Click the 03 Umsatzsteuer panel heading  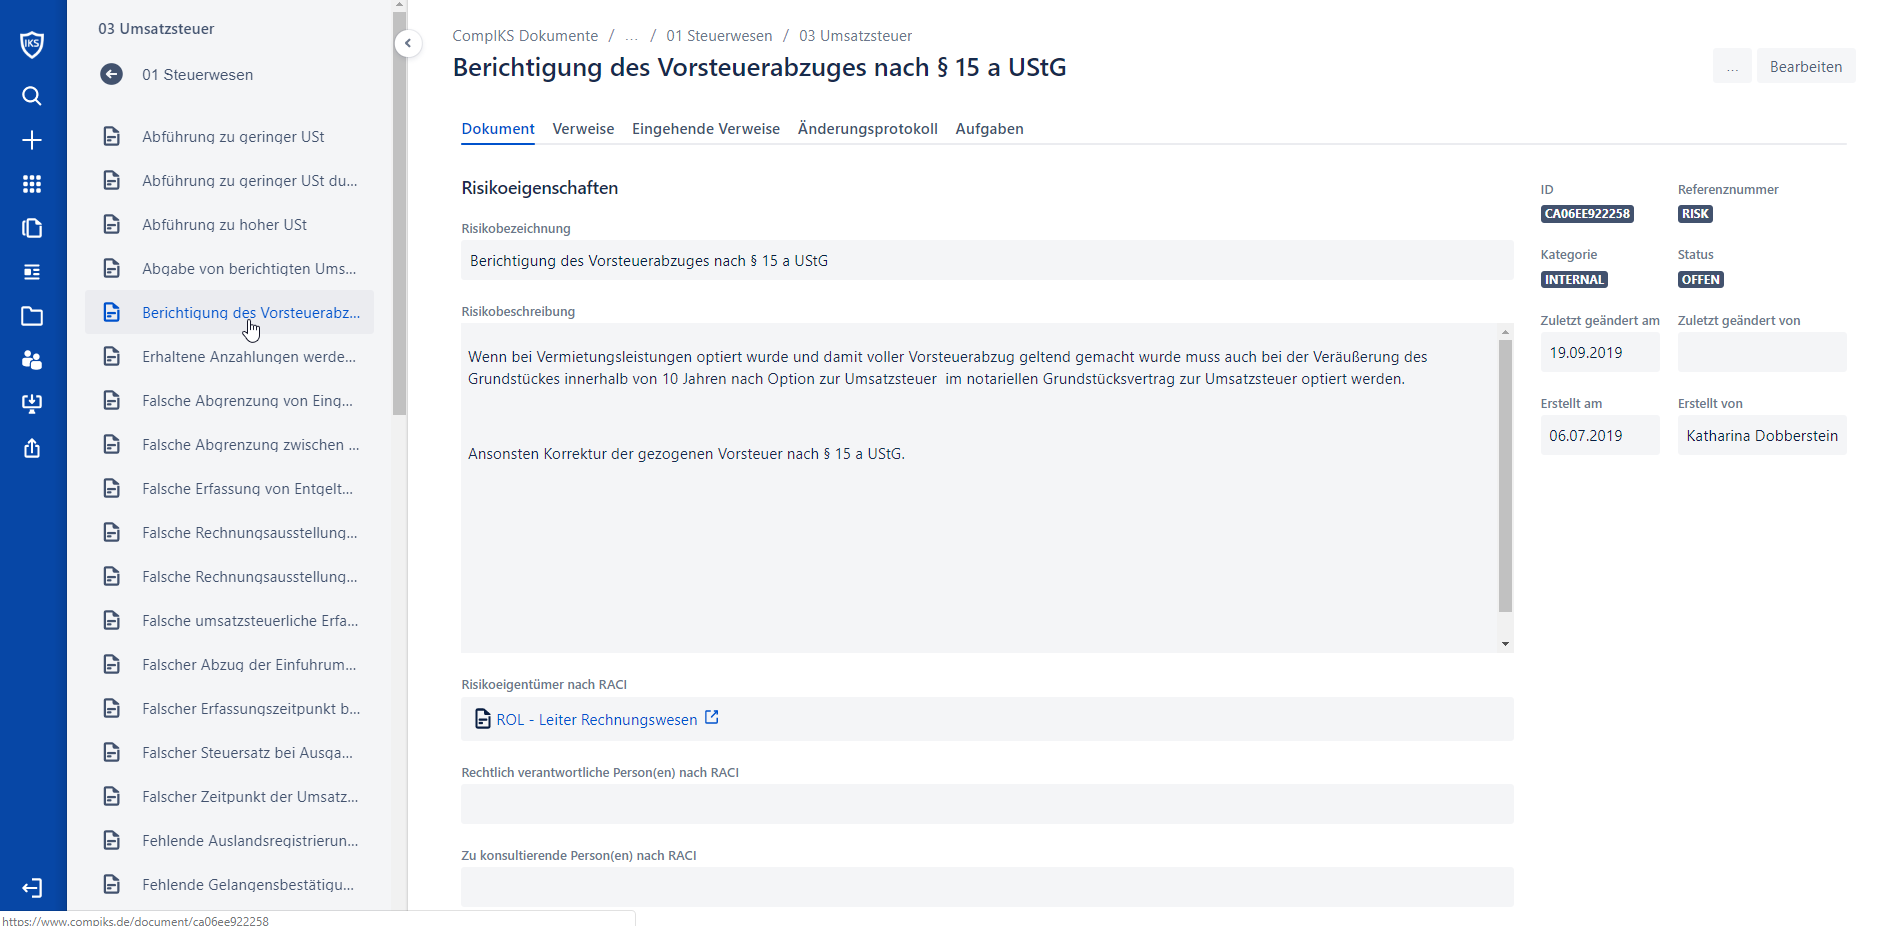[x=156, y=29]
